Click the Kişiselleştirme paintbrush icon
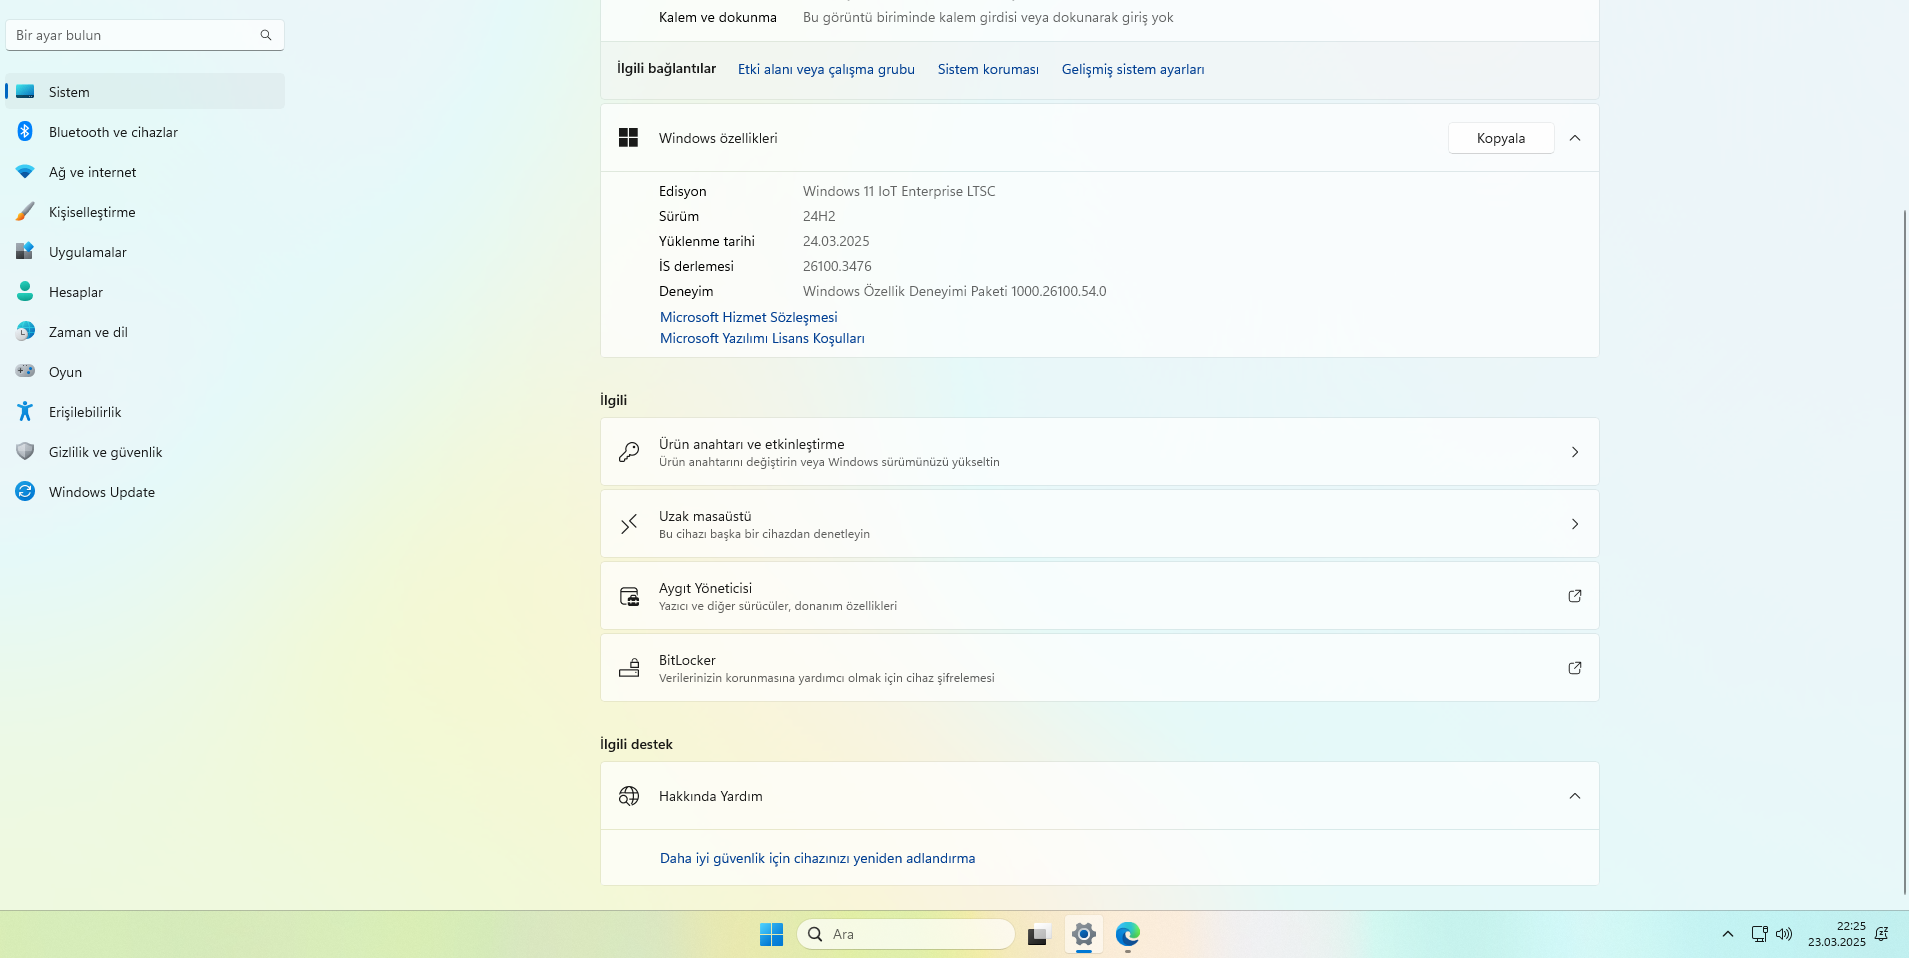 (x=25, y=212)
